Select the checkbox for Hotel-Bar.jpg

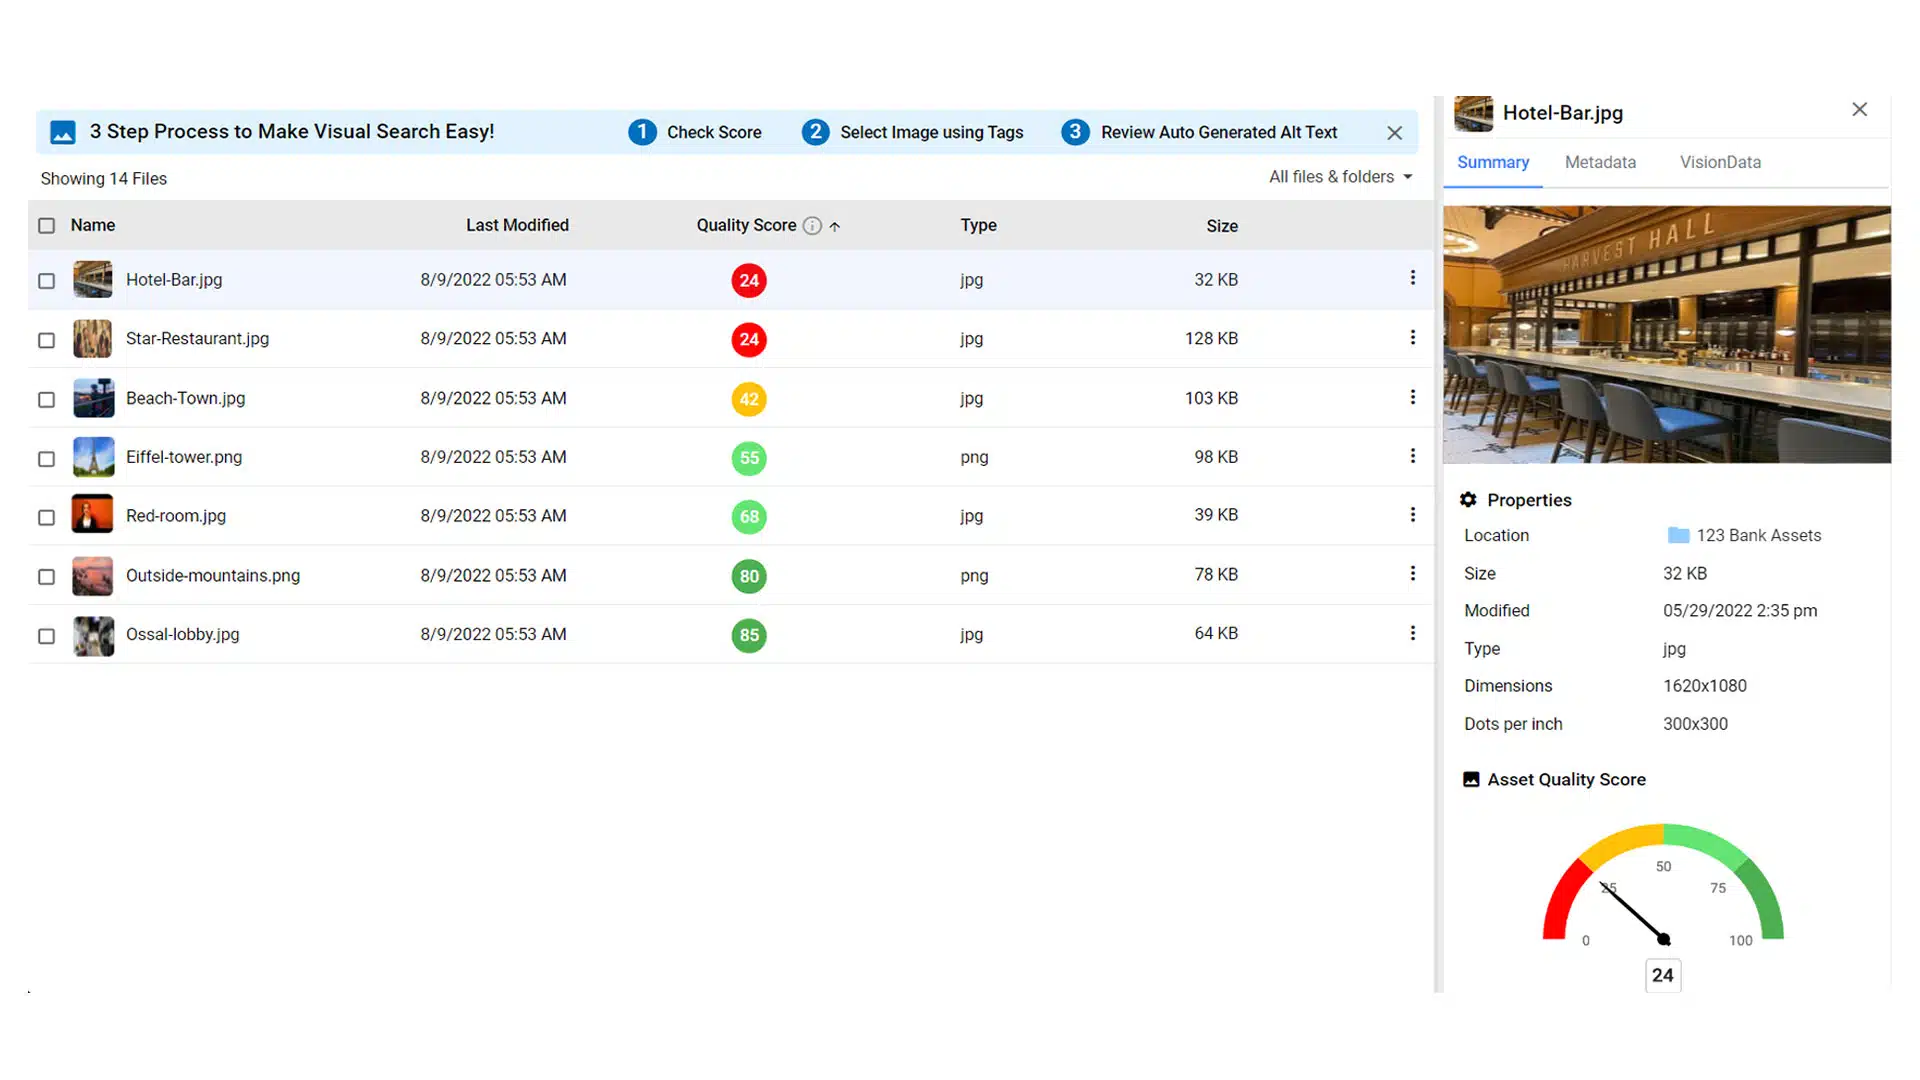click(46, 281)
